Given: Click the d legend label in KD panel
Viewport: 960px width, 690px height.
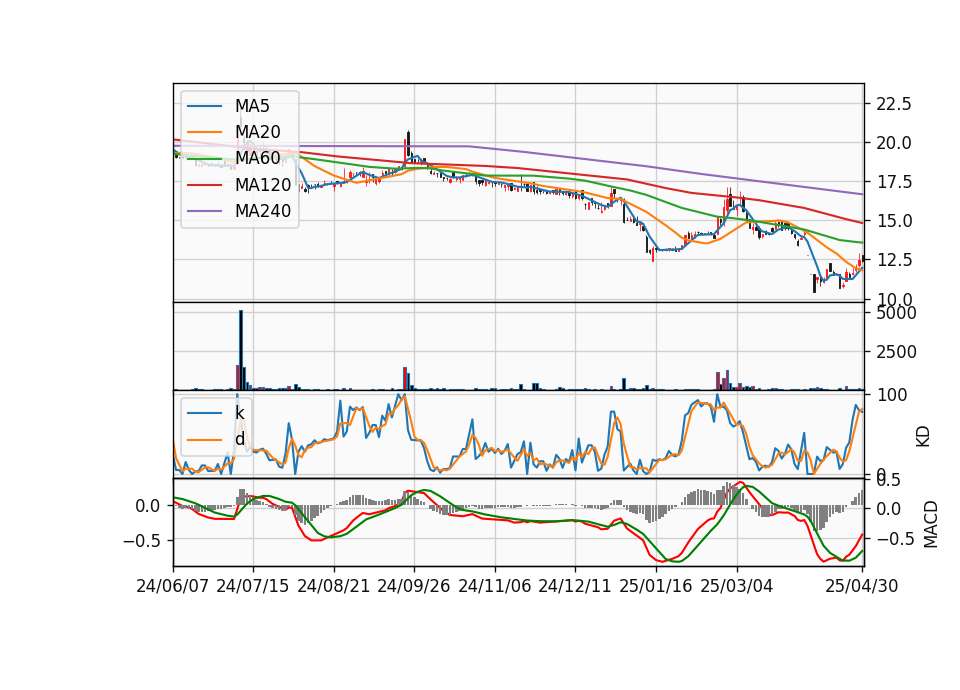Looking at the screenshot, I should (240, 439).
